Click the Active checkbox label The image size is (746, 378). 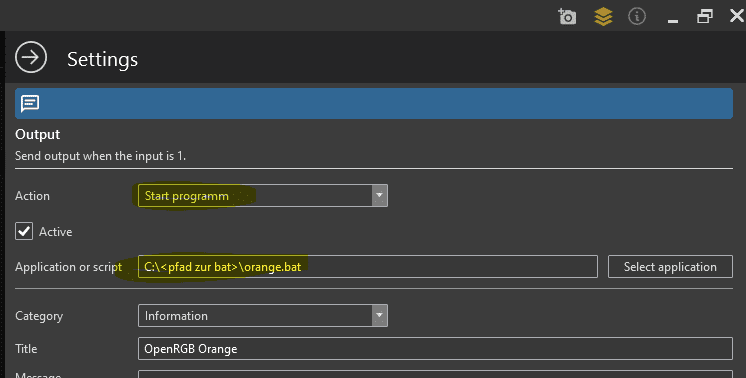pyautogui.click(x=56, y=232)
